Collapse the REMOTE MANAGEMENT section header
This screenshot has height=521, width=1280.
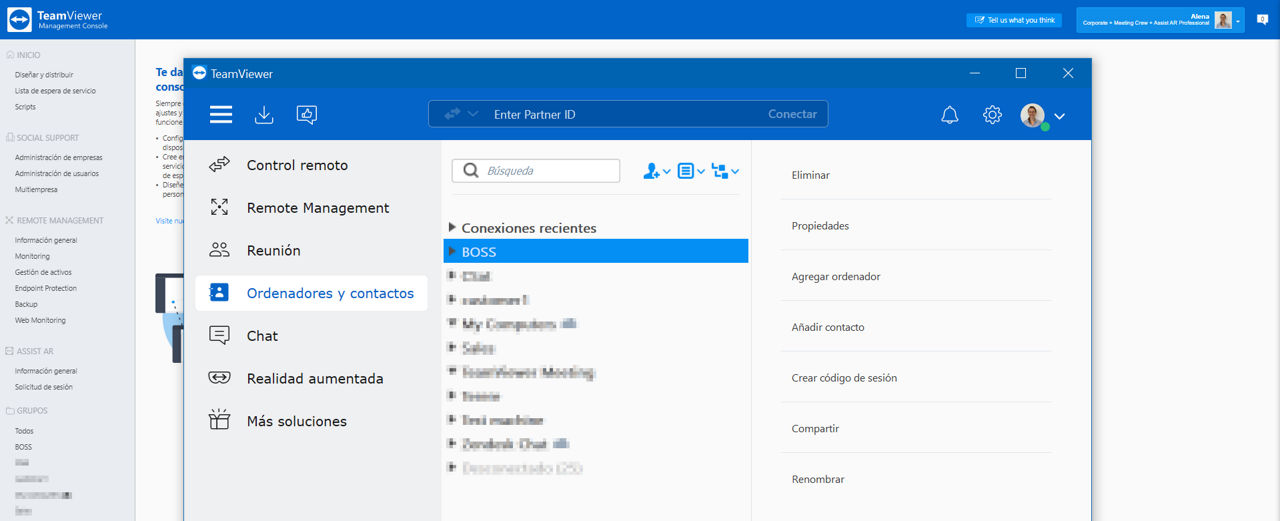click(x=54, y=220)
